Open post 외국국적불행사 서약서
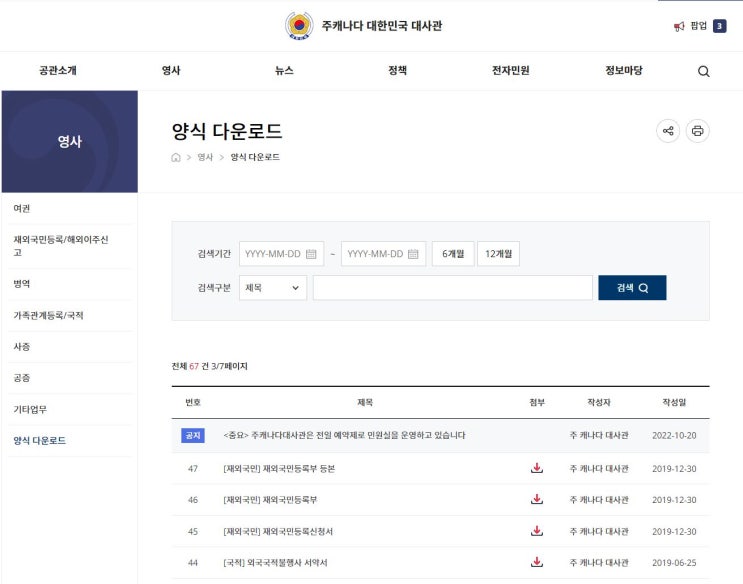 point(275,563)
